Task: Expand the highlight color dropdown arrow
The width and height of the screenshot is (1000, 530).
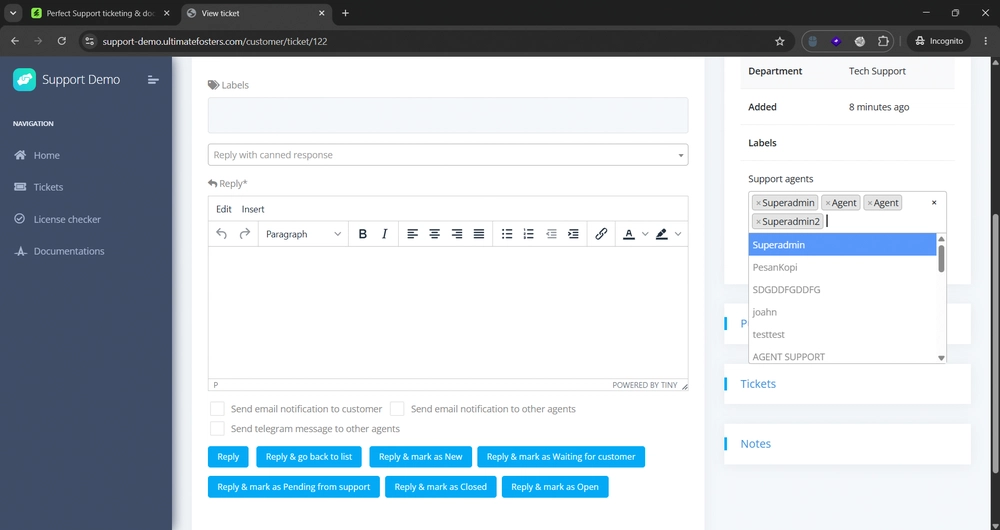Action: tap(678, 234)
